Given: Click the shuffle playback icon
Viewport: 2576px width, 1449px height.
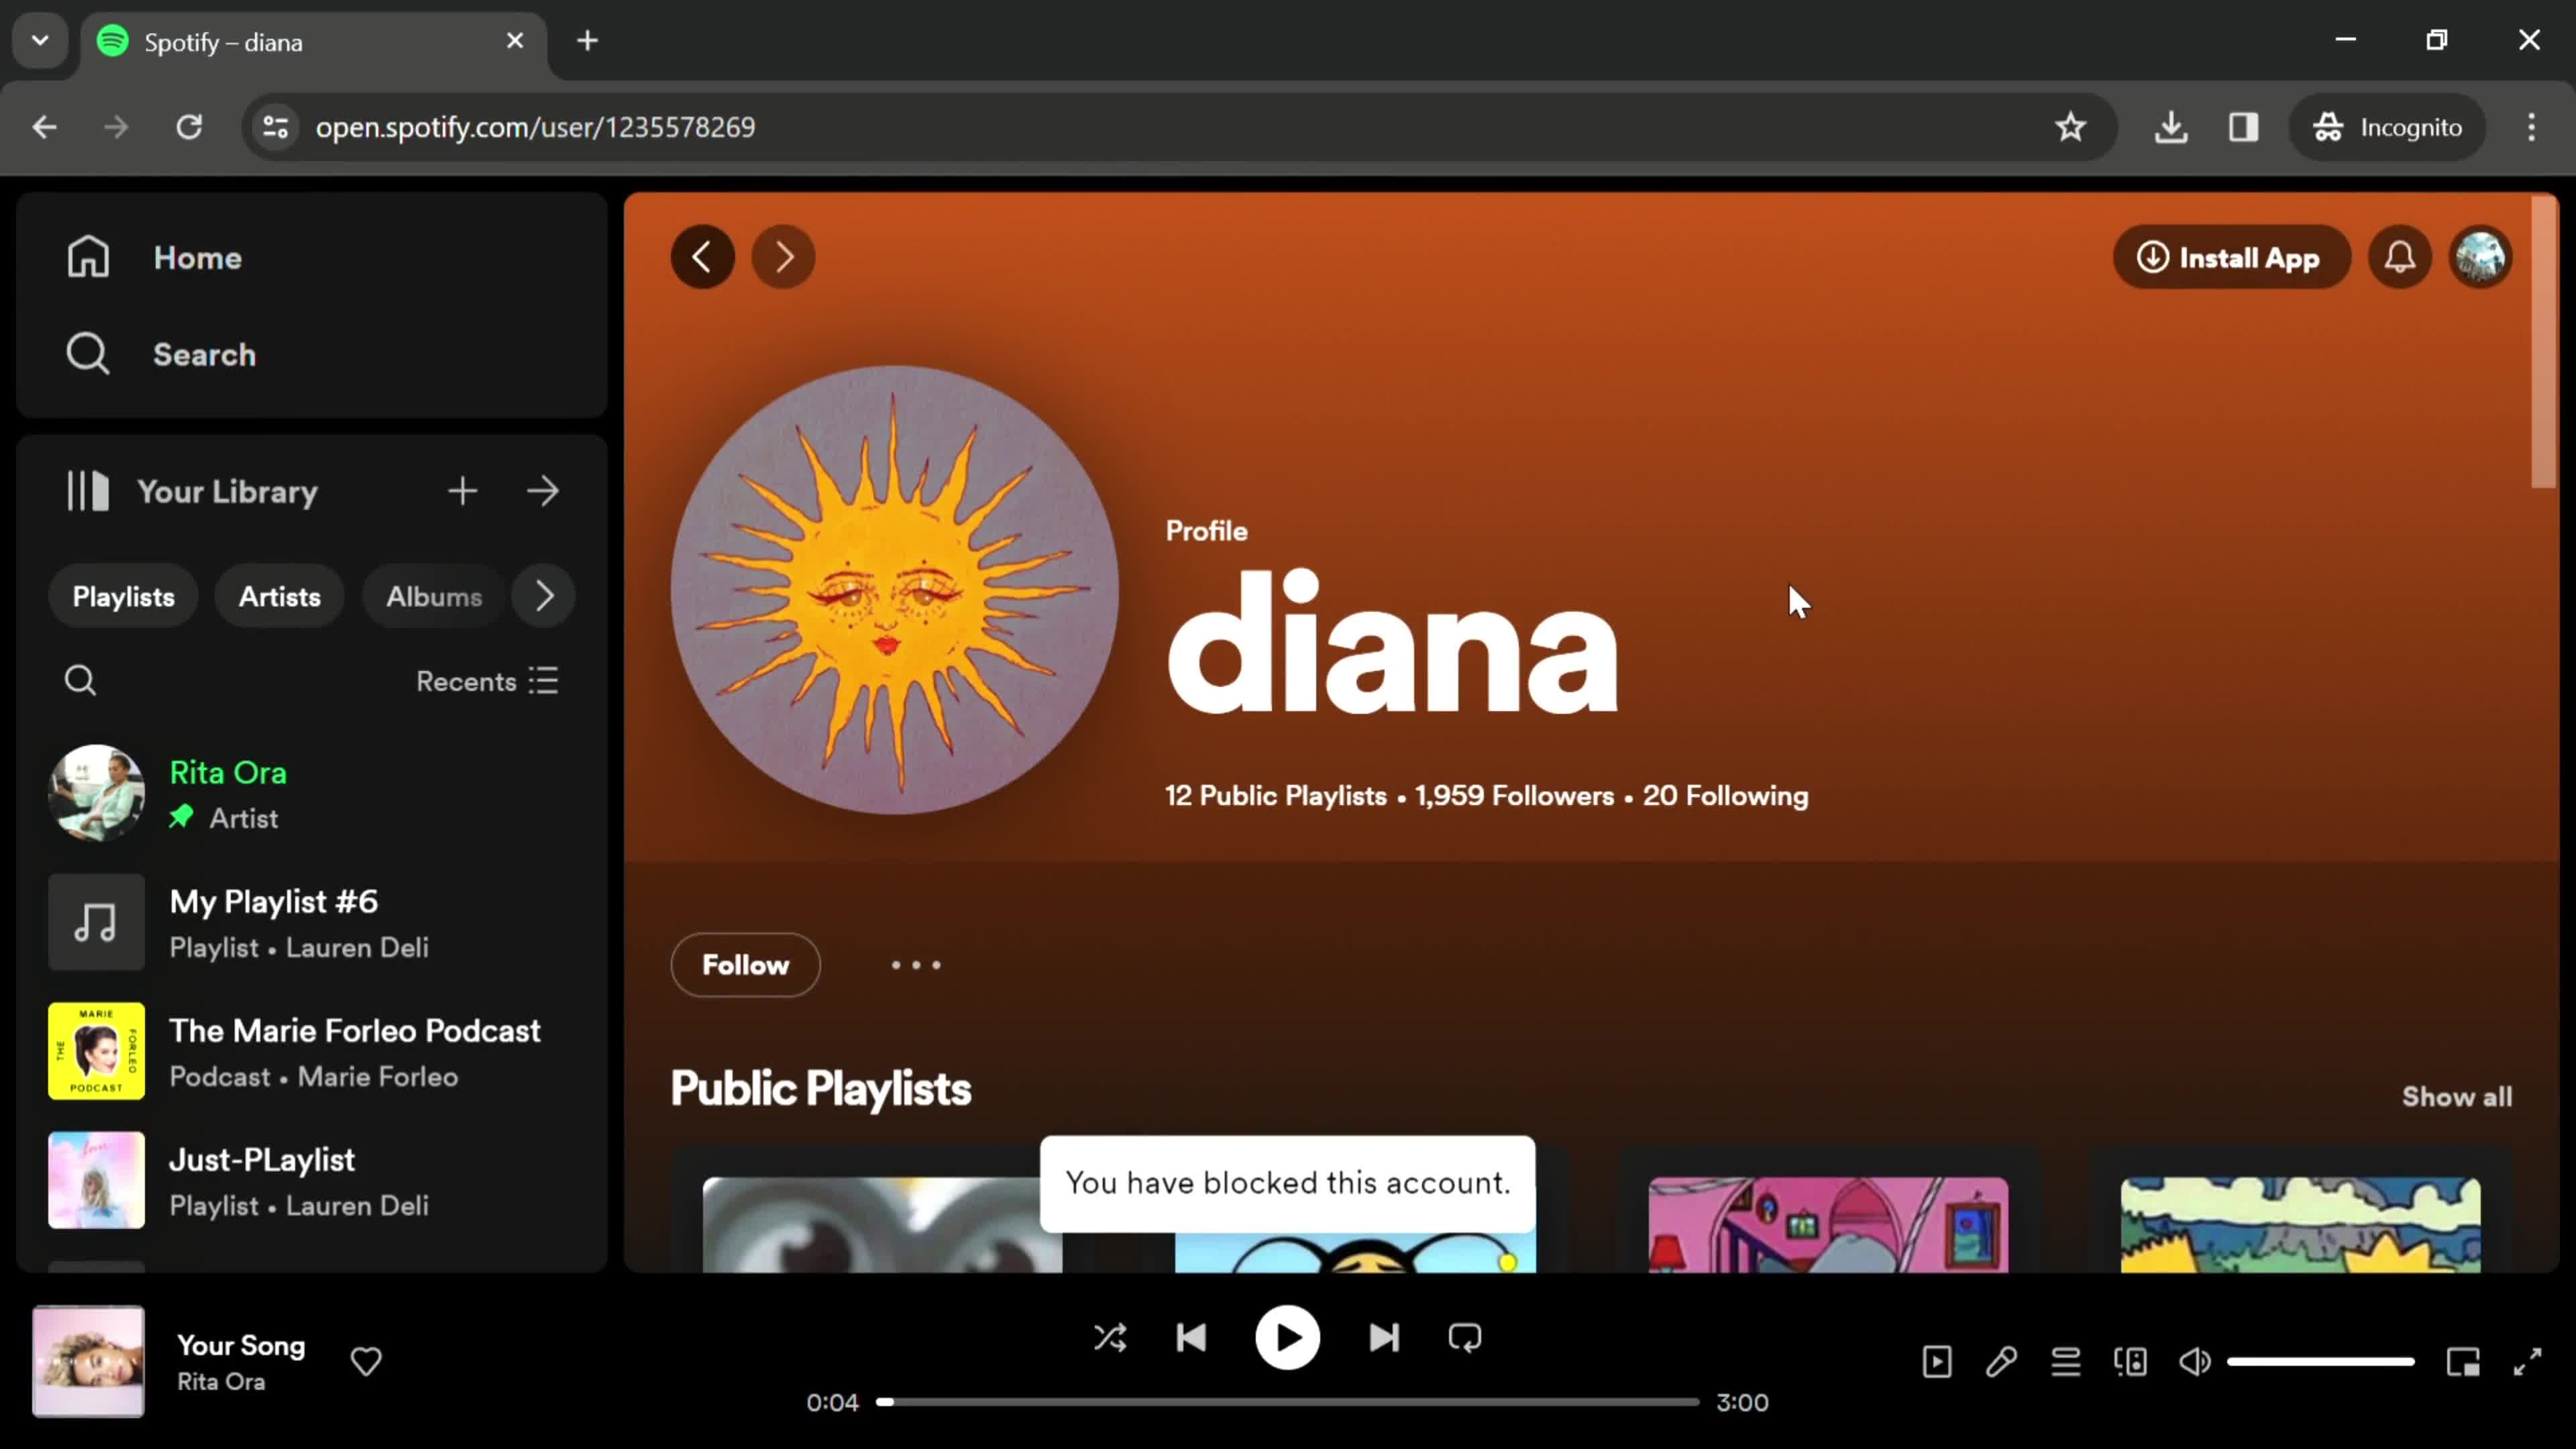Looking at the screenshot, I should [1111, 1338].
